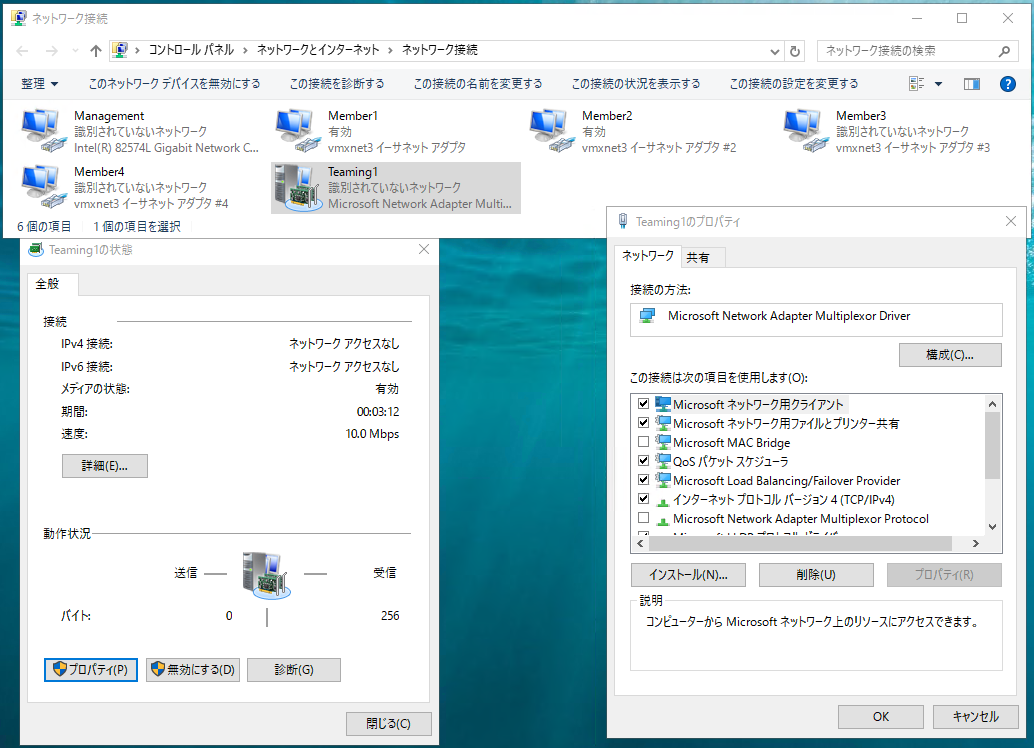Click このネットワーク デバイスを無効にする command

pos(174,84)
